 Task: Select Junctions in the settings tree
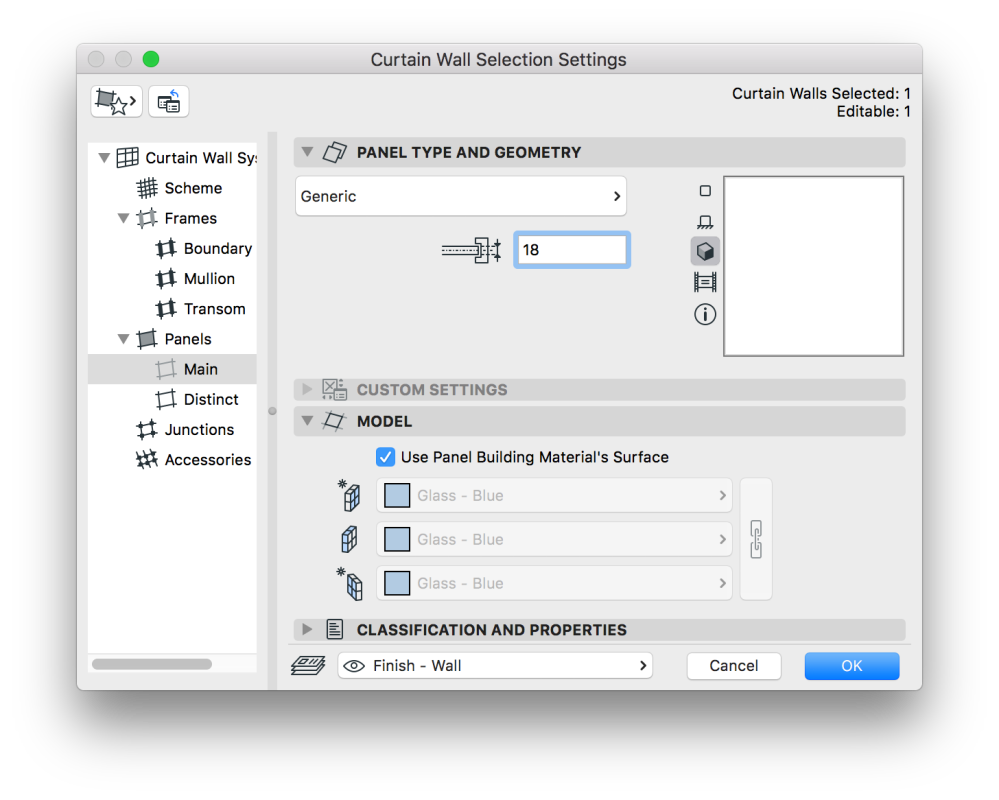(x=199, y=429)
